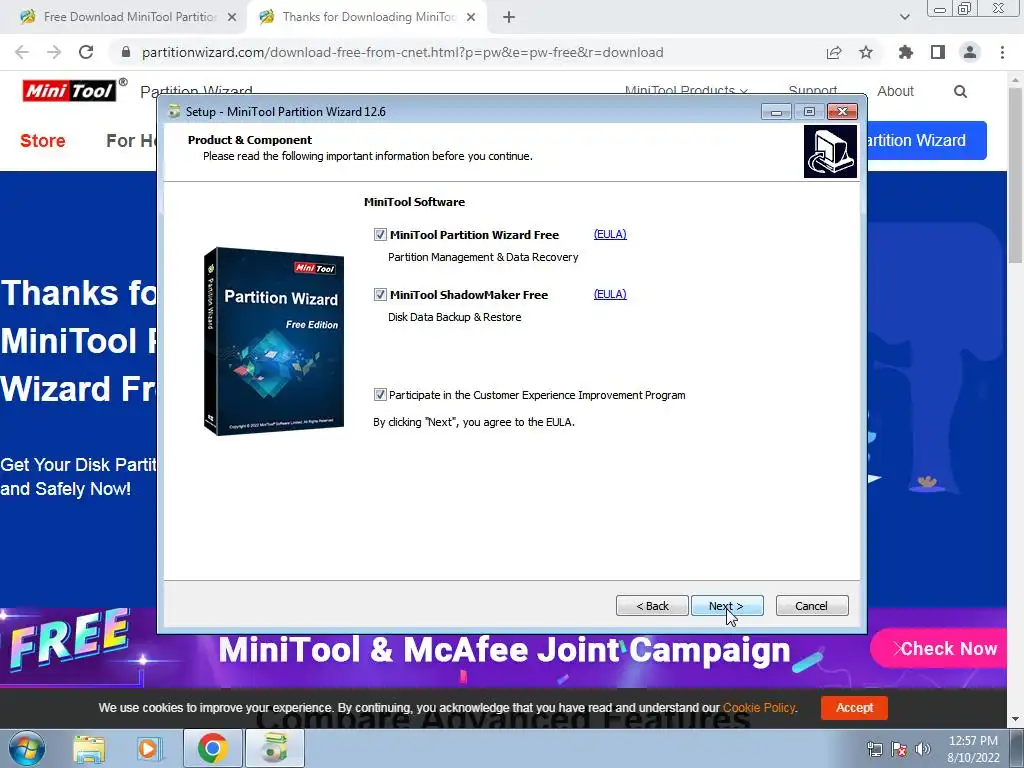This screenshot has height=768, width=1024.
Task: Cancel the MiniTool setup
Action: (x=812, y=605)
